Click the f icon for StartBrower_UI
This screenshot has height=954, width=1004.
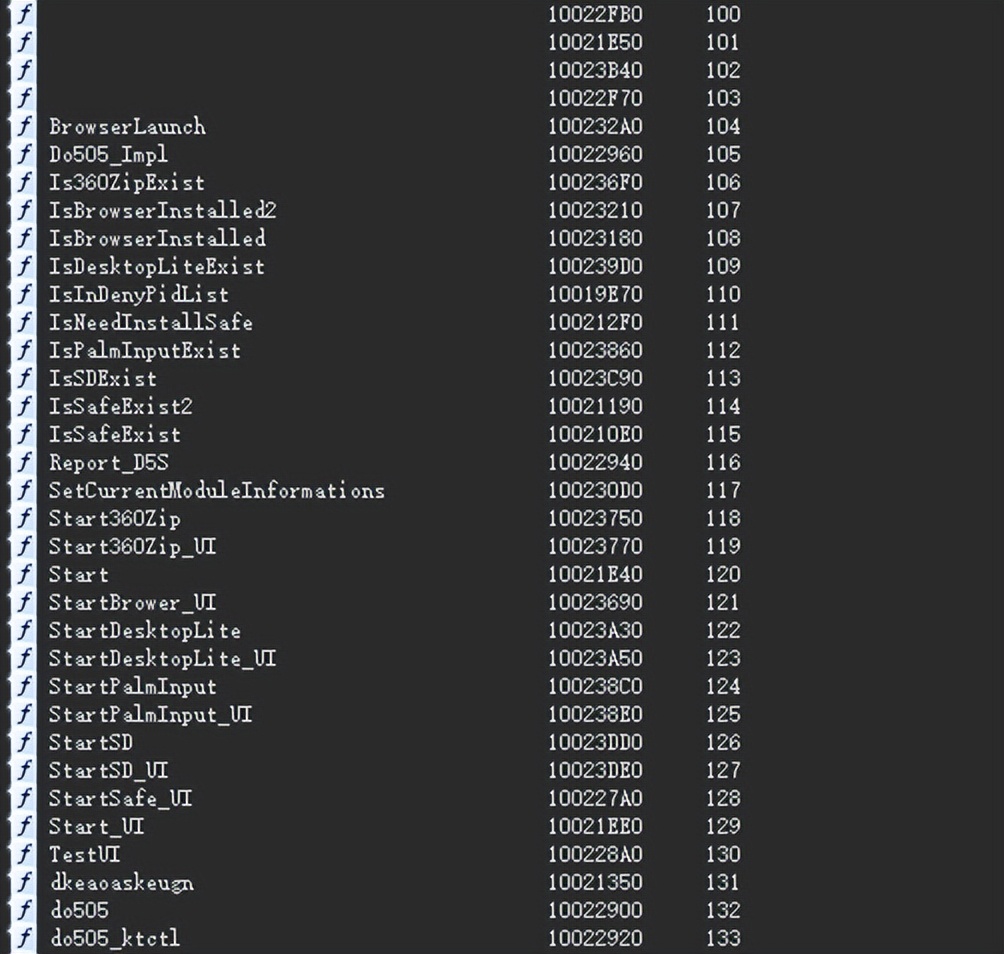tap(24, 602)
